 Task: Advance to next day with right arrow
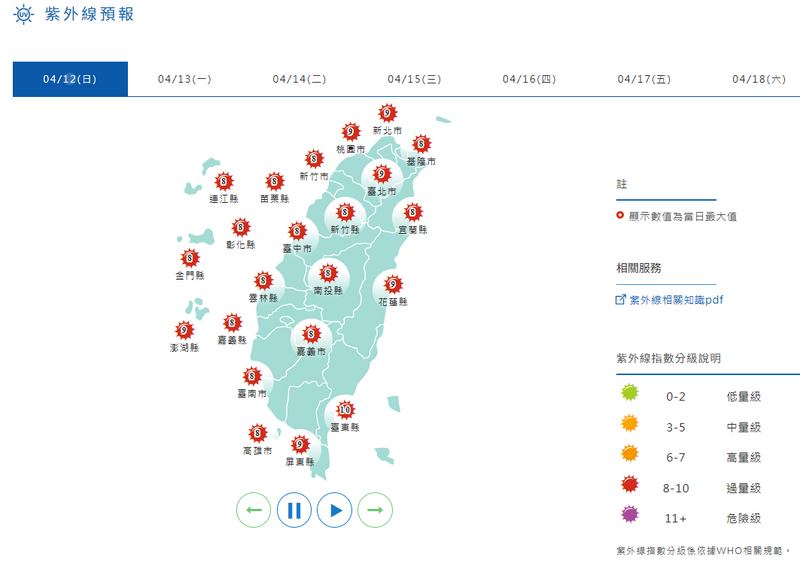375,510
